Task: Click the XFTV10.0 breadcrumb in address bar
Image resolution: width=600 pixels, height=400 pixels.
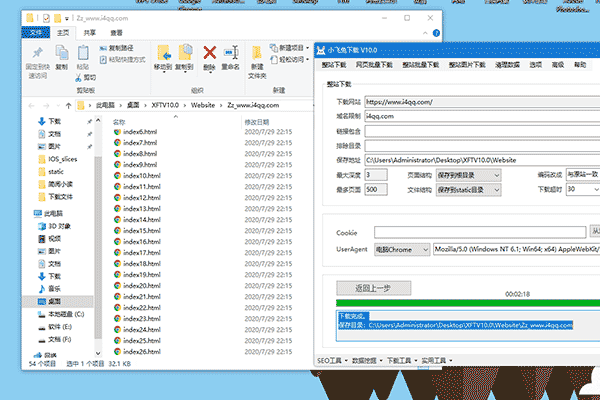Action: 165,105
